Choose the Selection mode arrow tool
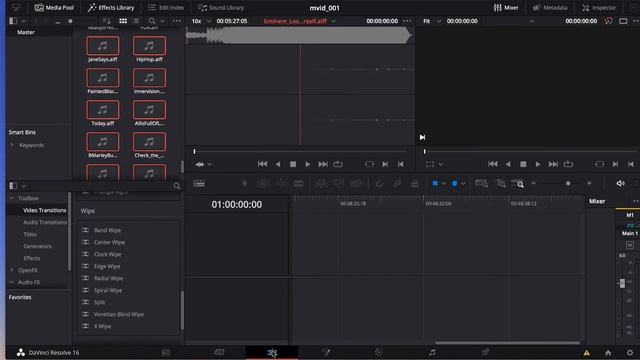Screen dimensions: 640x360 tap(245, 184)
